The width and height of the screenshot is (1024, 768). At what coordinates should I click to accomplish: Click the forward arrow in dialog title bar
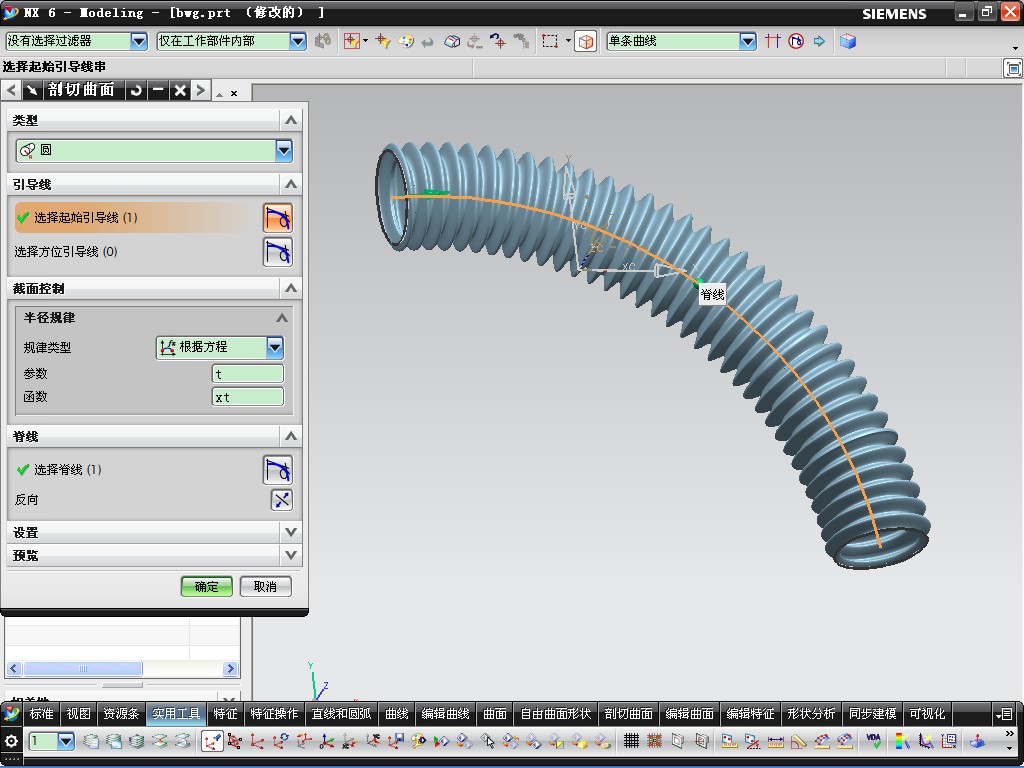coord(200,90)
